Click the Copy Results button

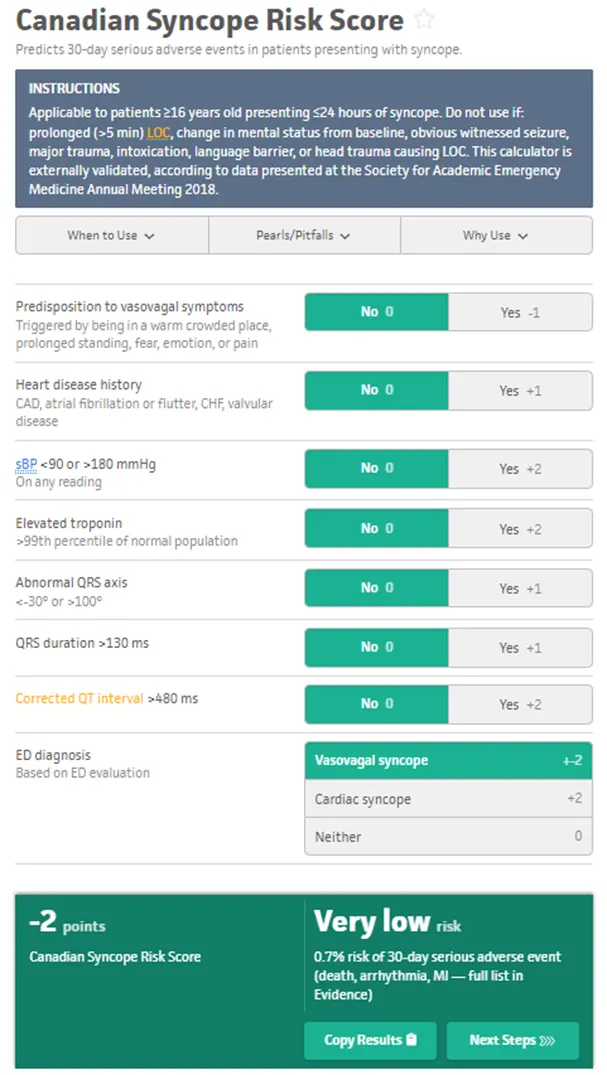pos(370,1040)
